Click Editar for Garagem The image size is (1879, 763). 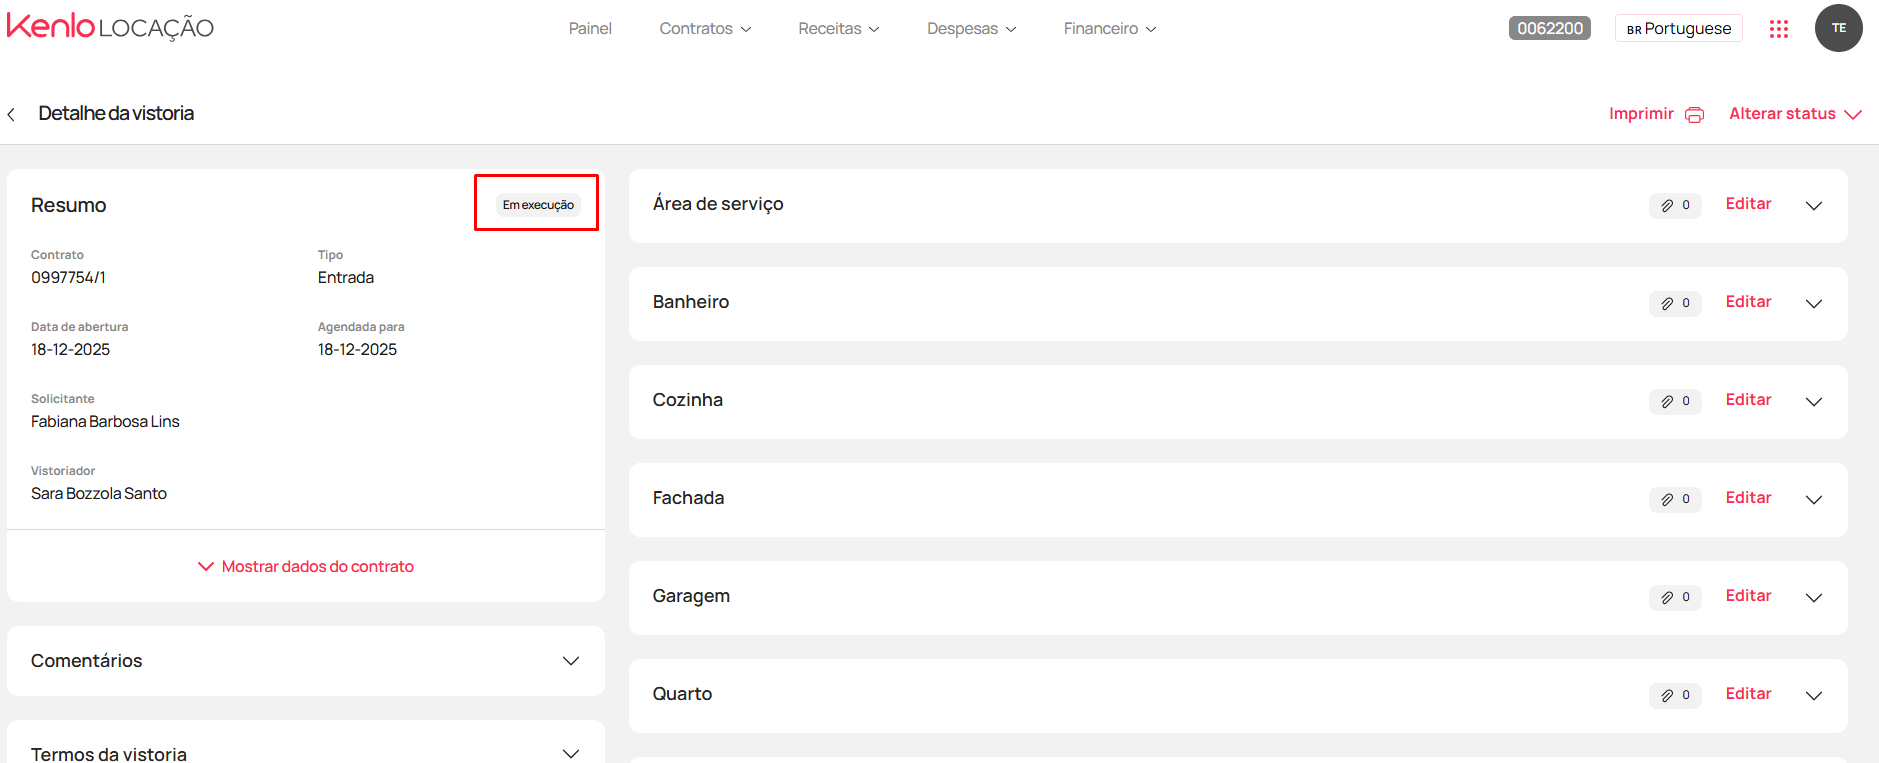point(1748,596)
